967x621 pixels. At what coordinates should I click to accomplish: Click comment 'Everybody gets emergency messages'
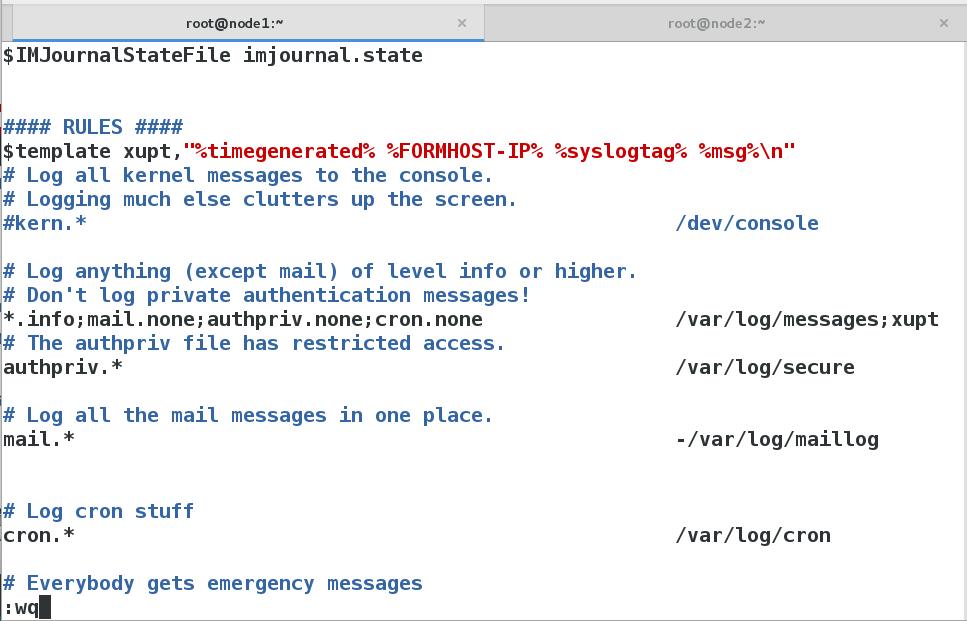pyautogui.click(x=213, y=584)
